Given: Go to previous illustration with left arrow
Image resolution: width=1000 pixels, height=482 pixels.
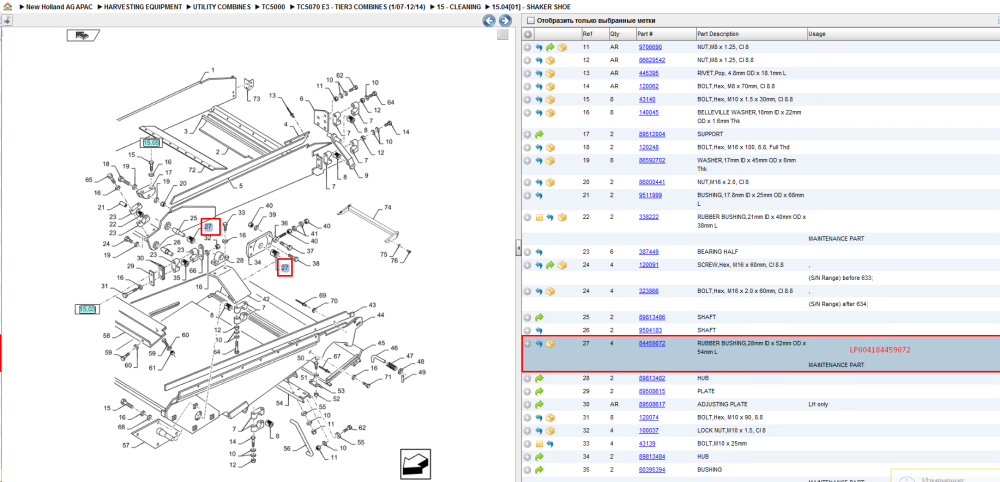Looking at the screenshot, I should tap(489, 21).
